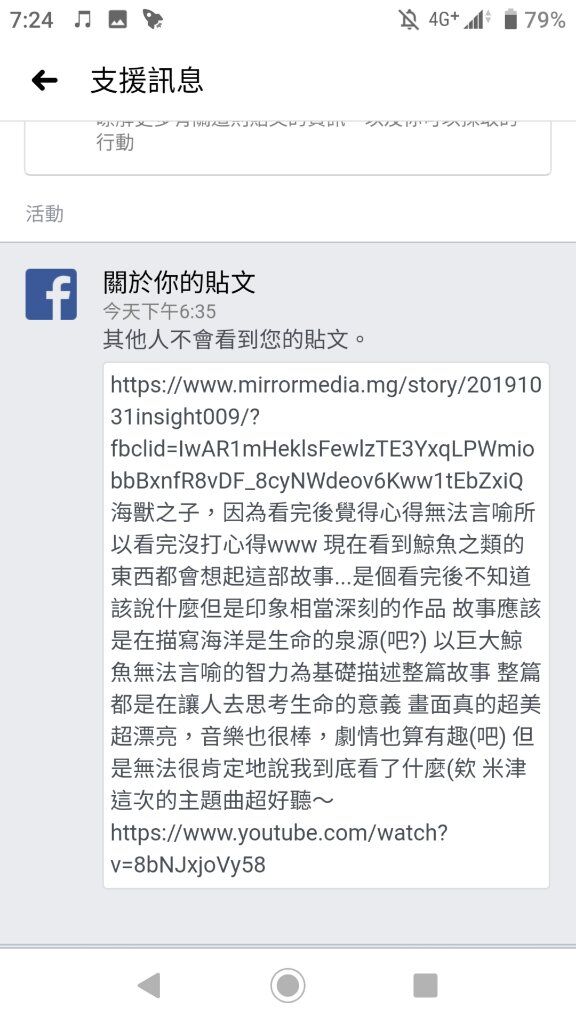Tap the muted bell status icon
Screen dimensions: 576x1024
pos(409,20)
